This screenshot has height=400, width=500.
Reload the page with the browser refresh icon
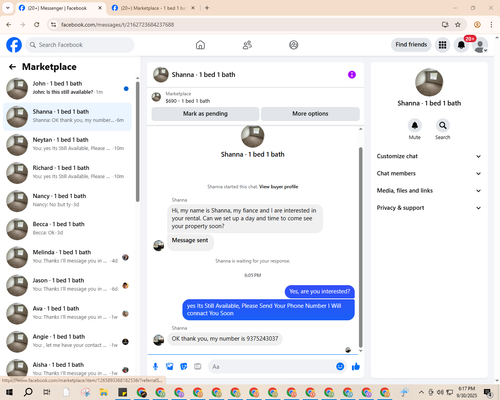(x=37, y=25)
